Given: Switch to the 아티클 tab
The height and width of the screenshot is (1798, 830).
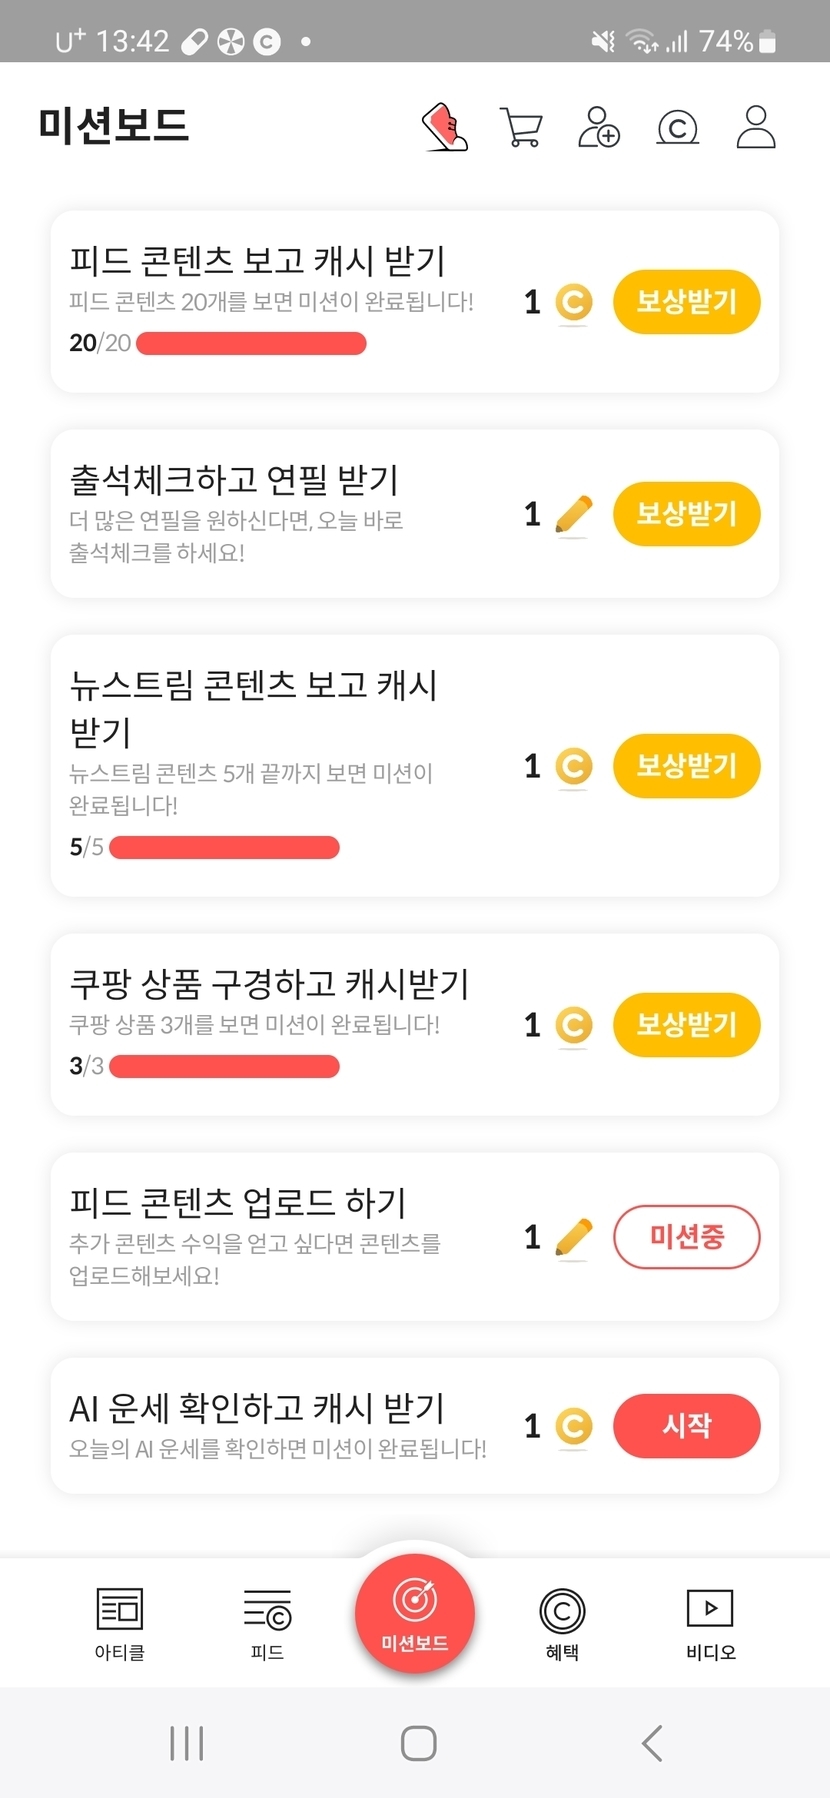Looking at the screenshot, I should click(120, 1623).
